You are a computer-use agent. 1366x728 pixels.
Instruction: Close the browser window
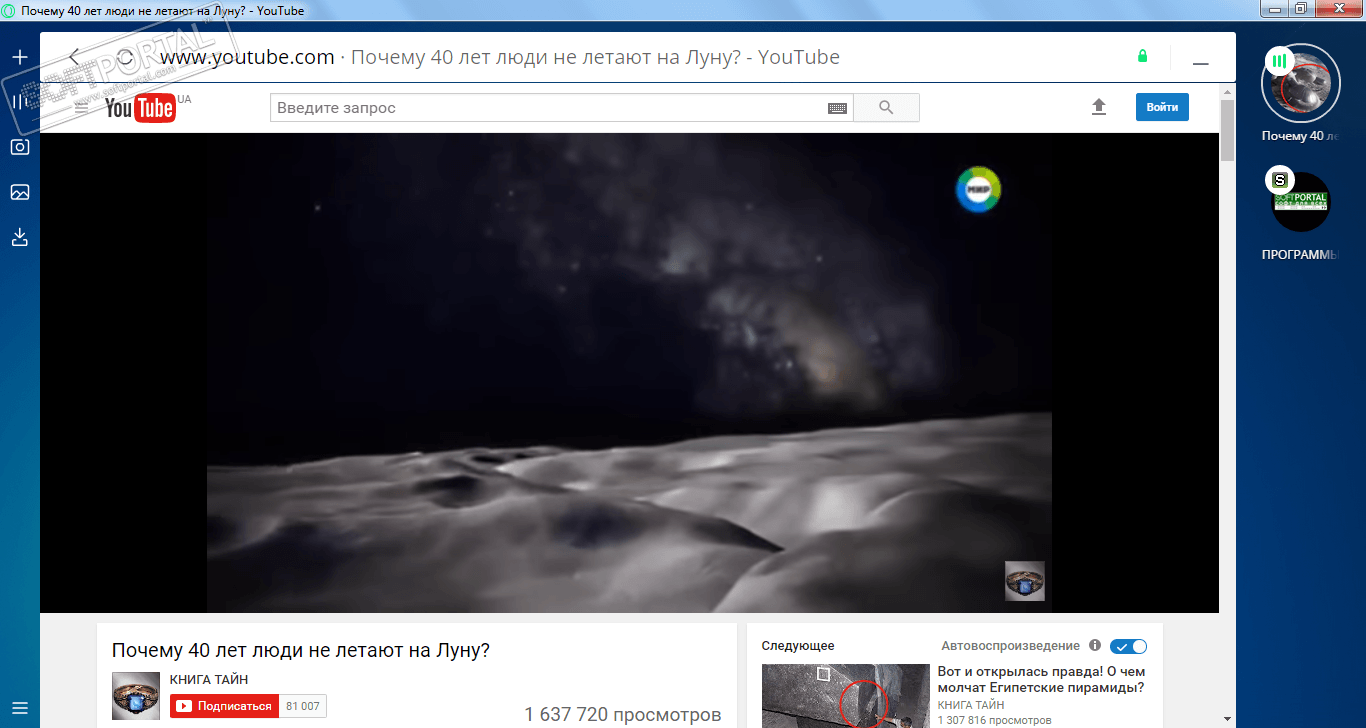[1338, 8]
